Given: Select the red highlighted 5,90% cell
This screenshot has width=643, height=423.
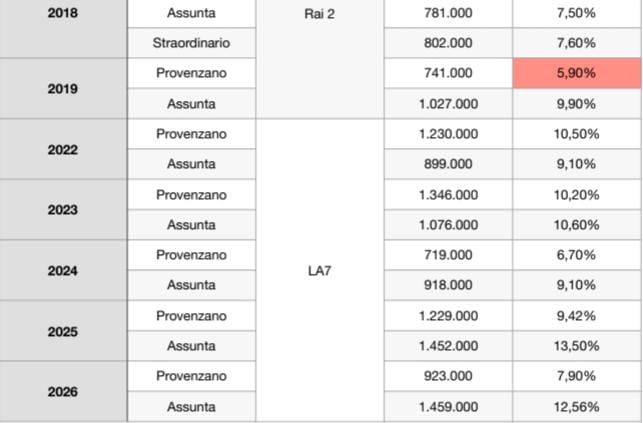Looking at the screenshot, I should 577,73.
